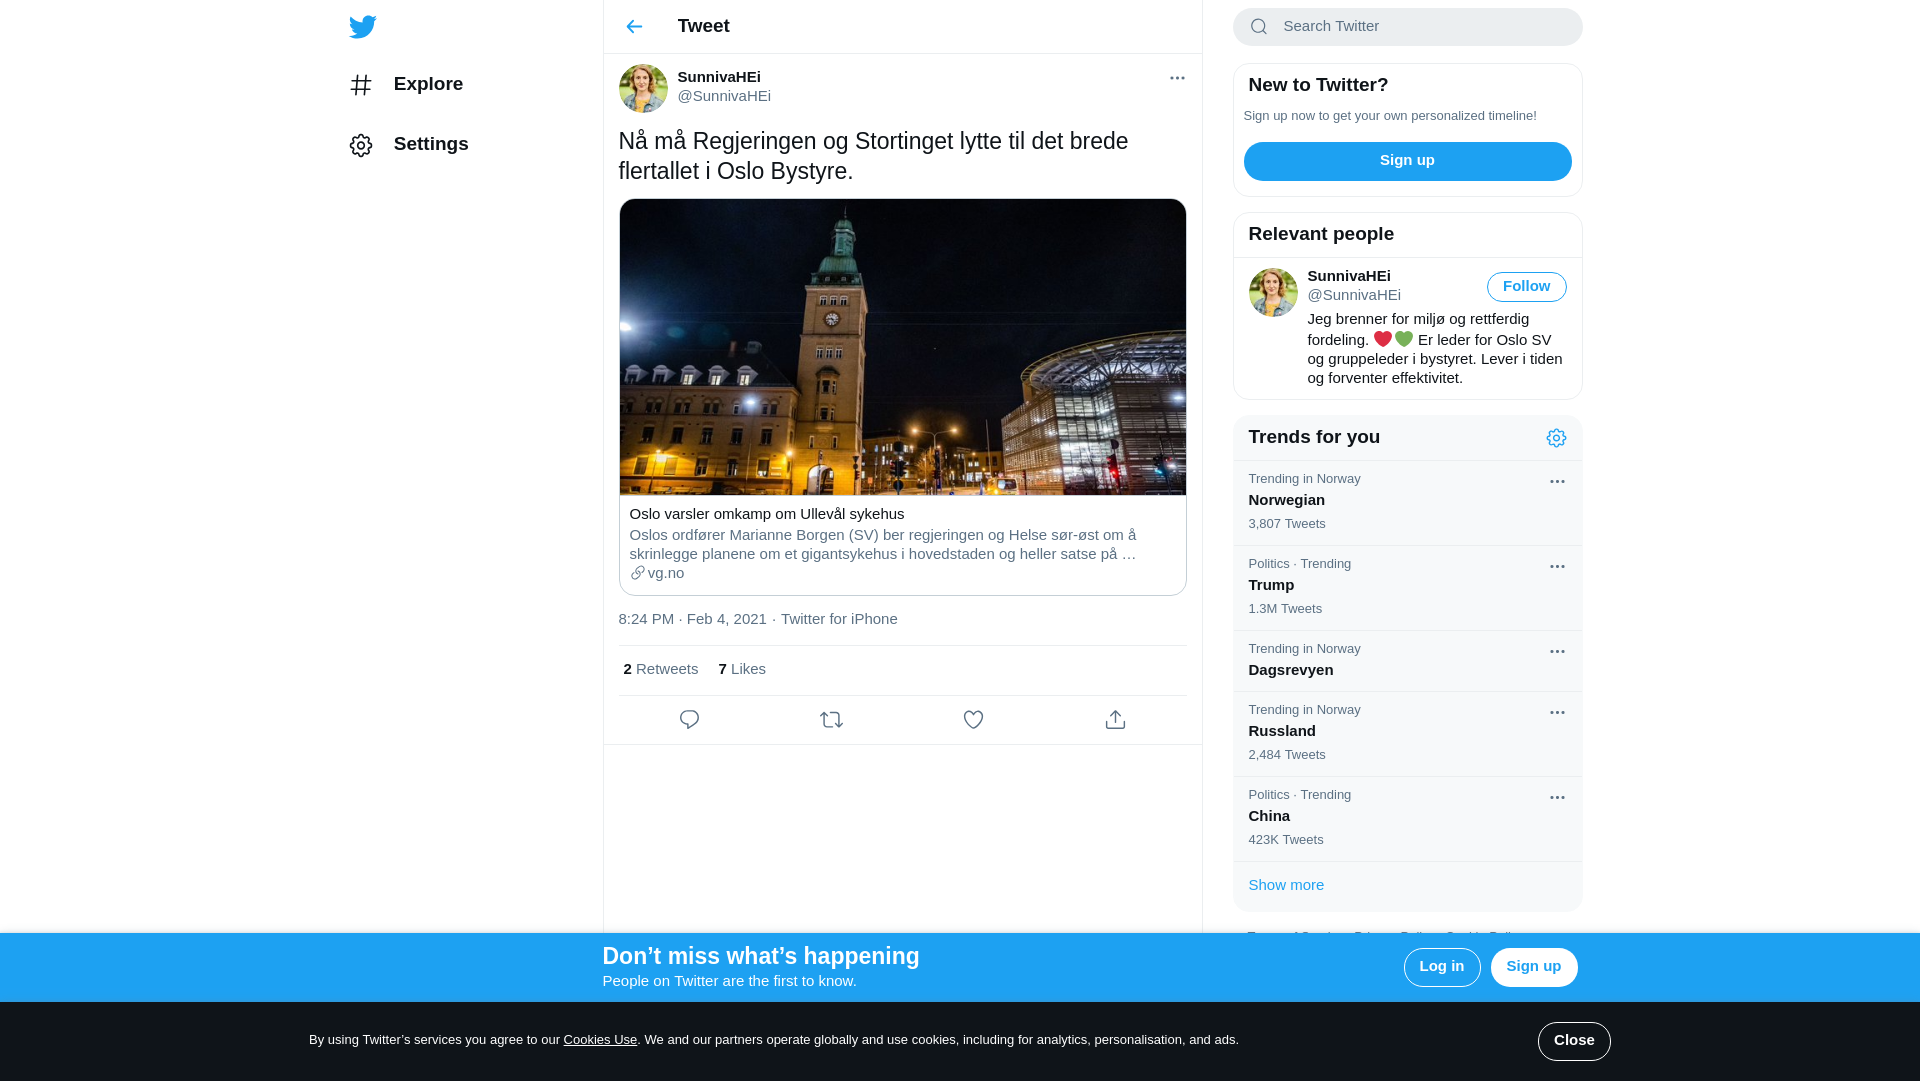Click the Settings gear icon in sidebar
This screenshot has width=1920, height=1081.
361,146
